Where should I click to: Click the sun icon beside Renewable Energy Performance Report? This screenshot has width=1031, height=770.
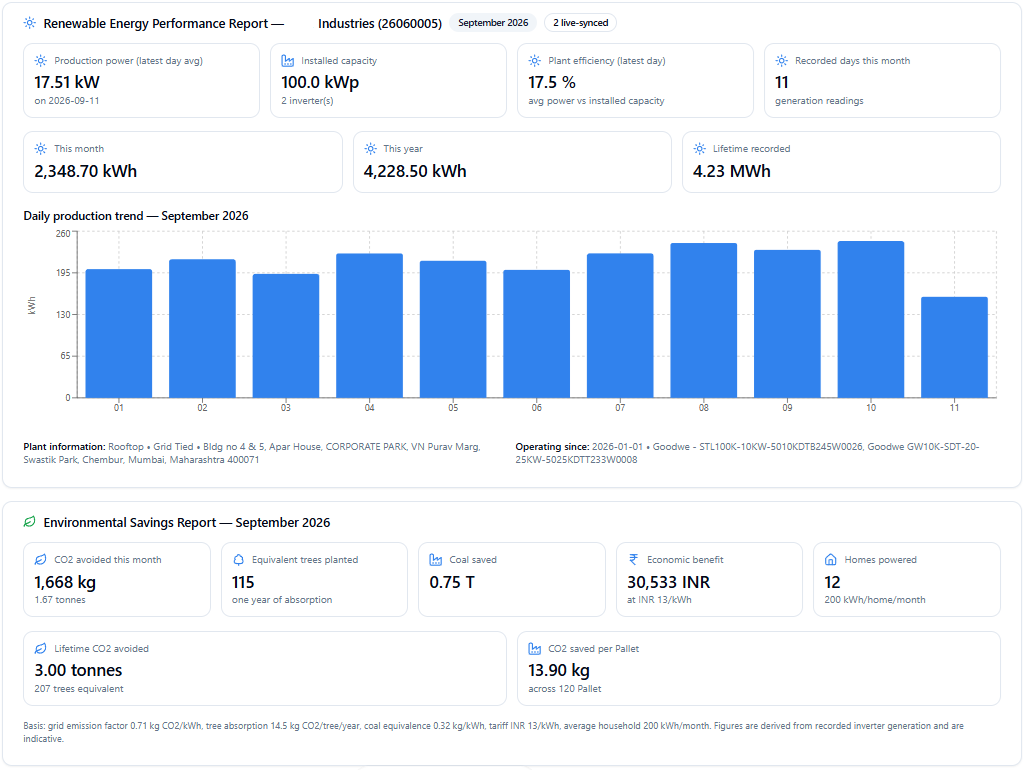(x=30, y=23)
